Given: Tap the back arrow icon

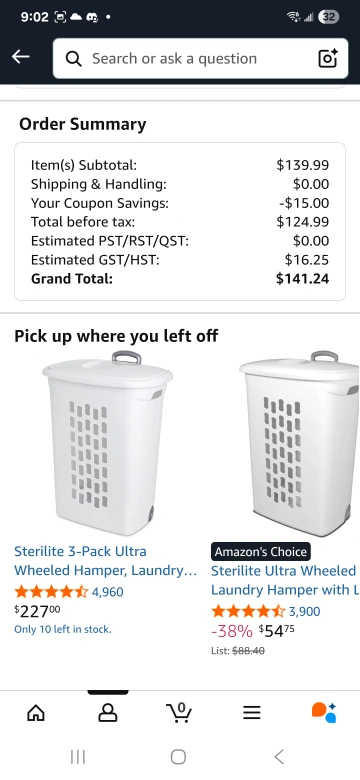Looking at the screenshot, I should coord(21,57).
